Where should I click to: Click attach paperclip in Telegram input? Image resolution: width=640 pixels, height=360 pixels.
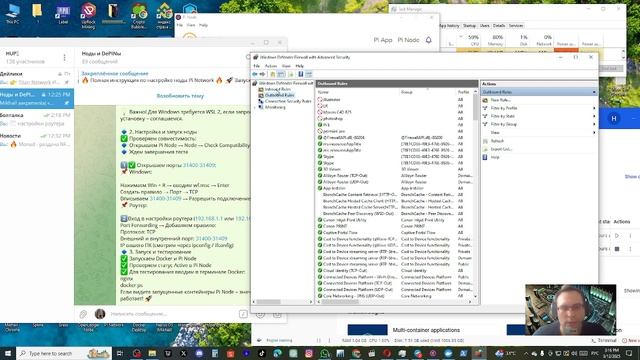pyautogui.click(x=83, y=314)
